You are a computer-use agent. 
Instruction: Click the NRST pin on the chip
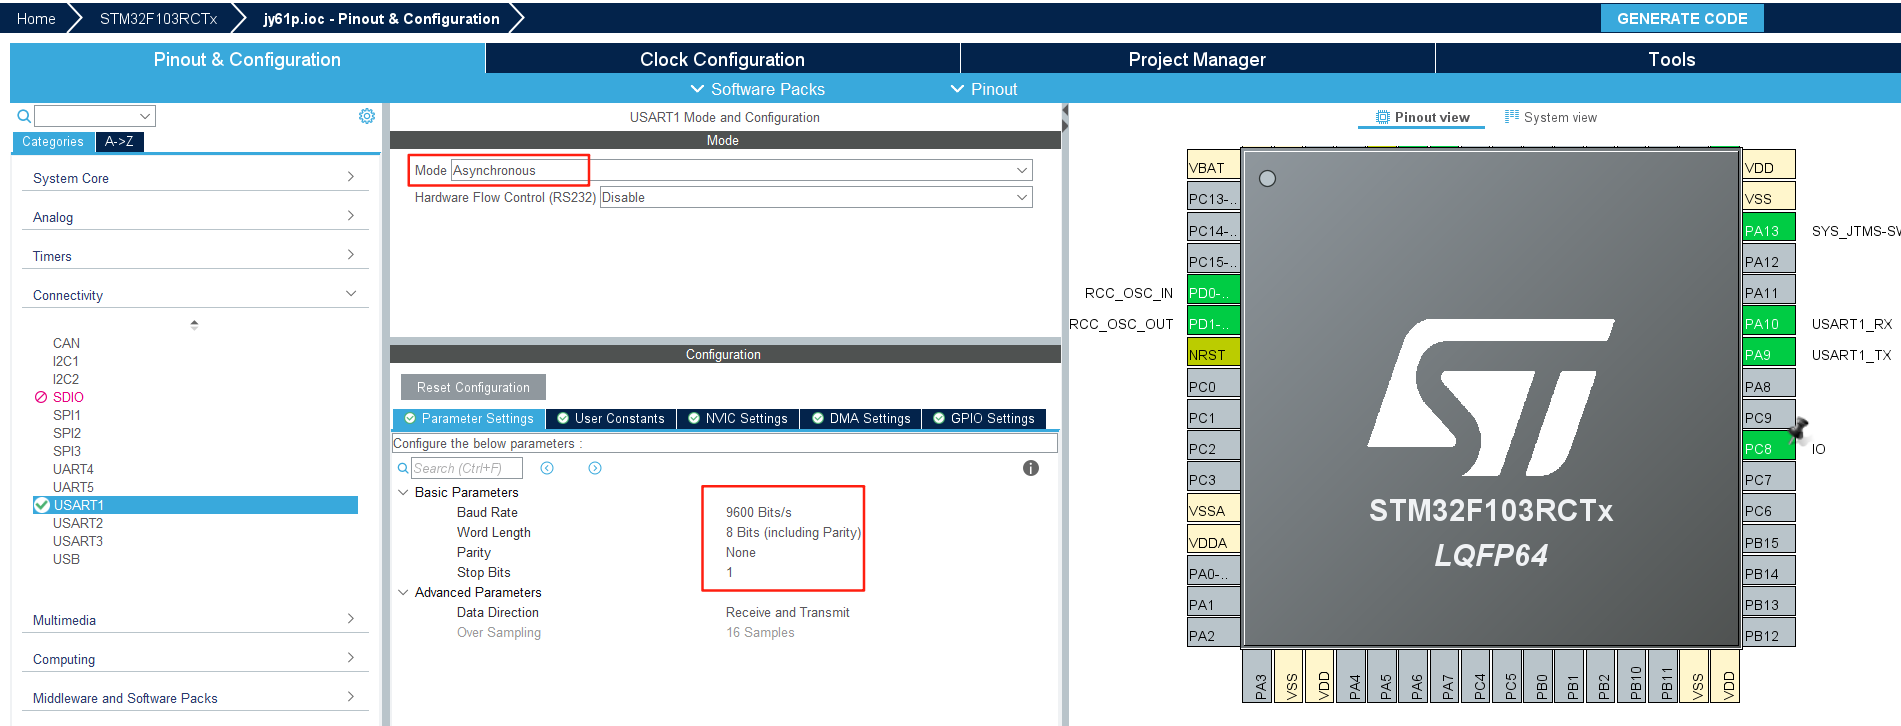pyautogui.click(x=1214, y=354)
